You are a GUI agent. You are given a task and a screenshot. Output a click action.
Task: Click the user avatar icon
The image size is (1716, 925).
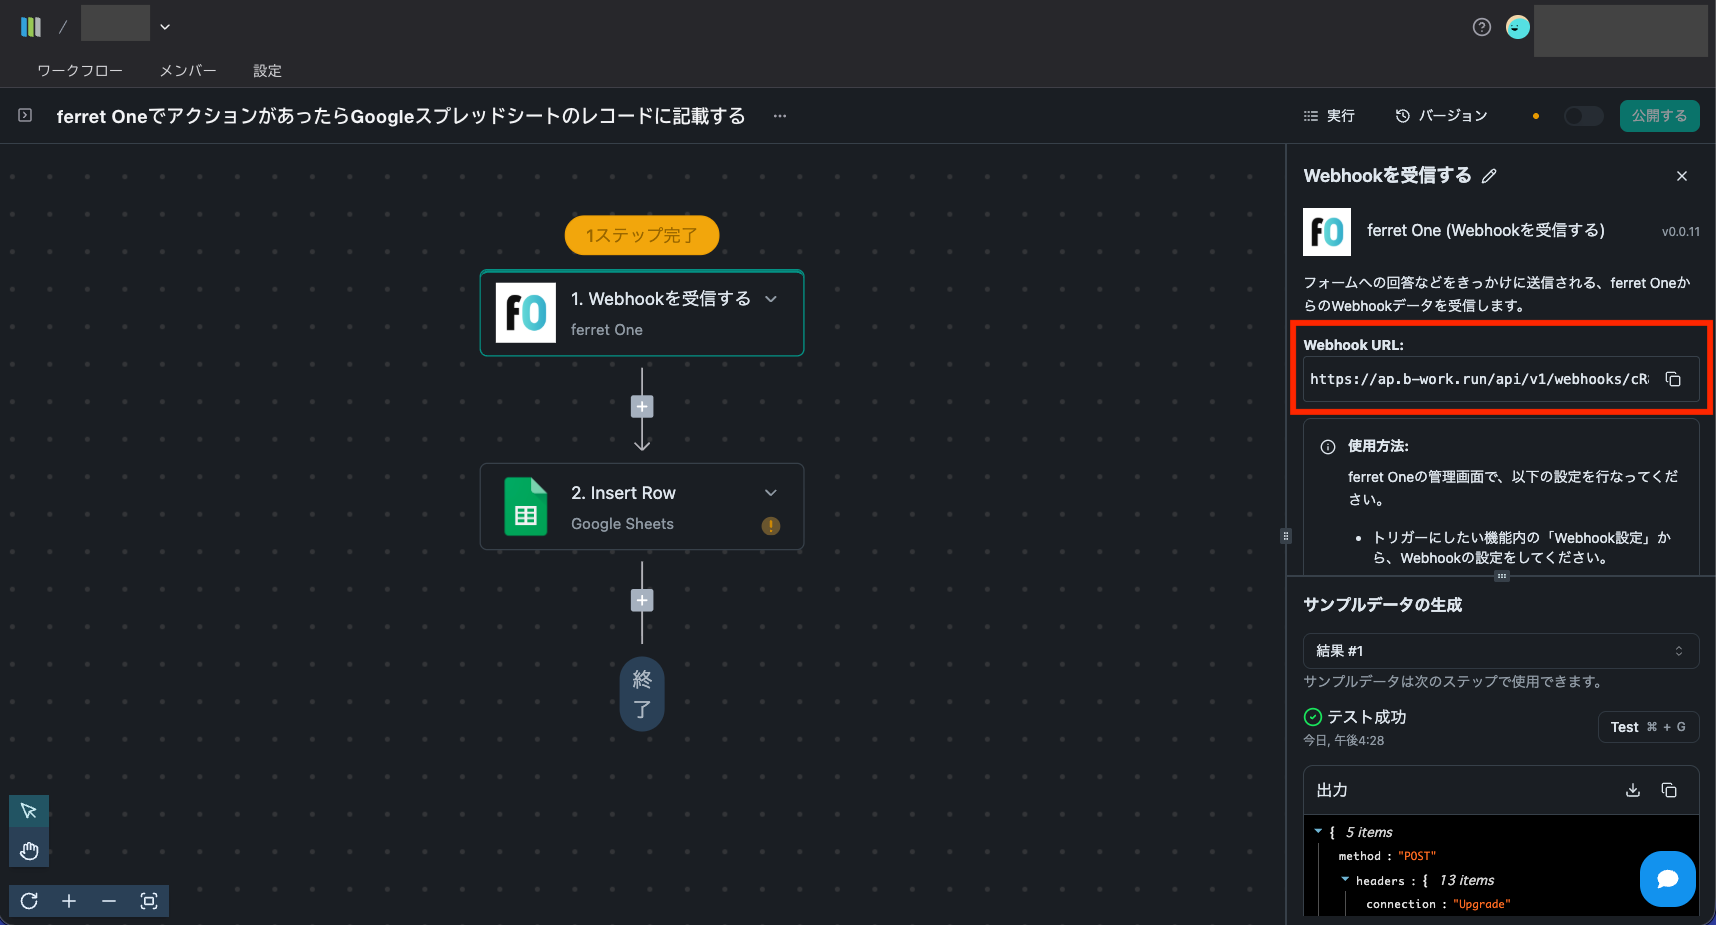(x=1518, y=27)
